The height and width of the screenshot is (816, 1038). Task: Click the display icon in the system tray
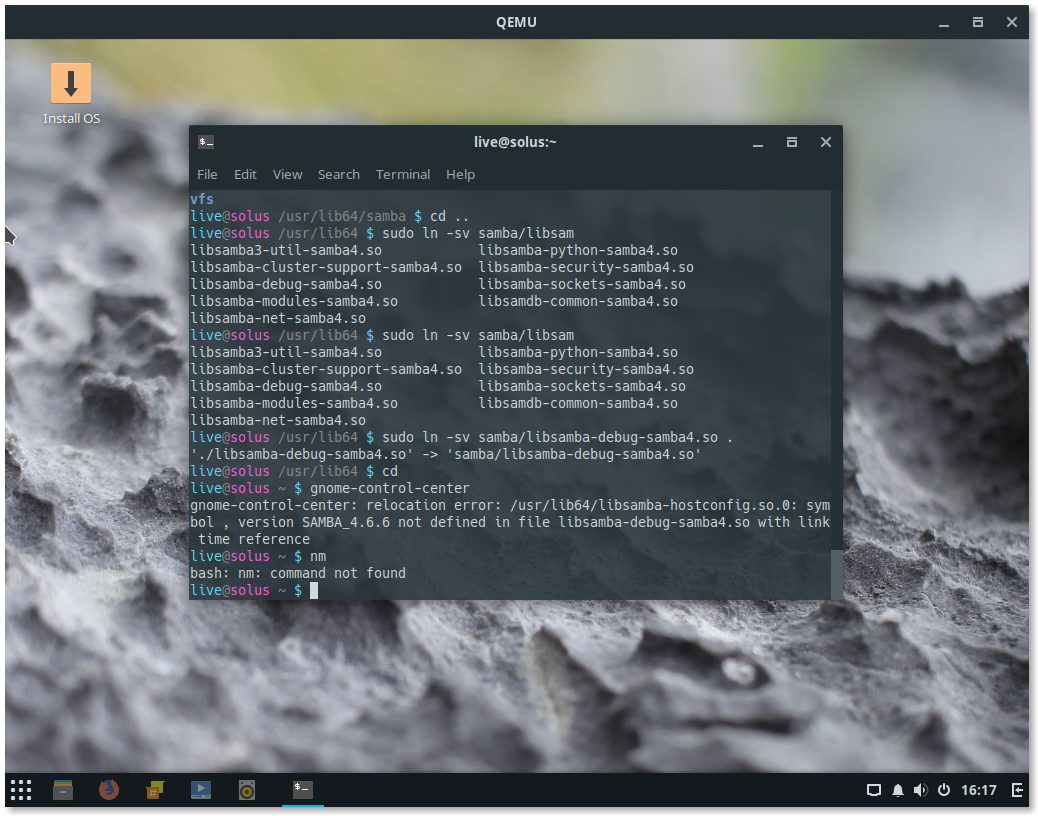[874, 790]
